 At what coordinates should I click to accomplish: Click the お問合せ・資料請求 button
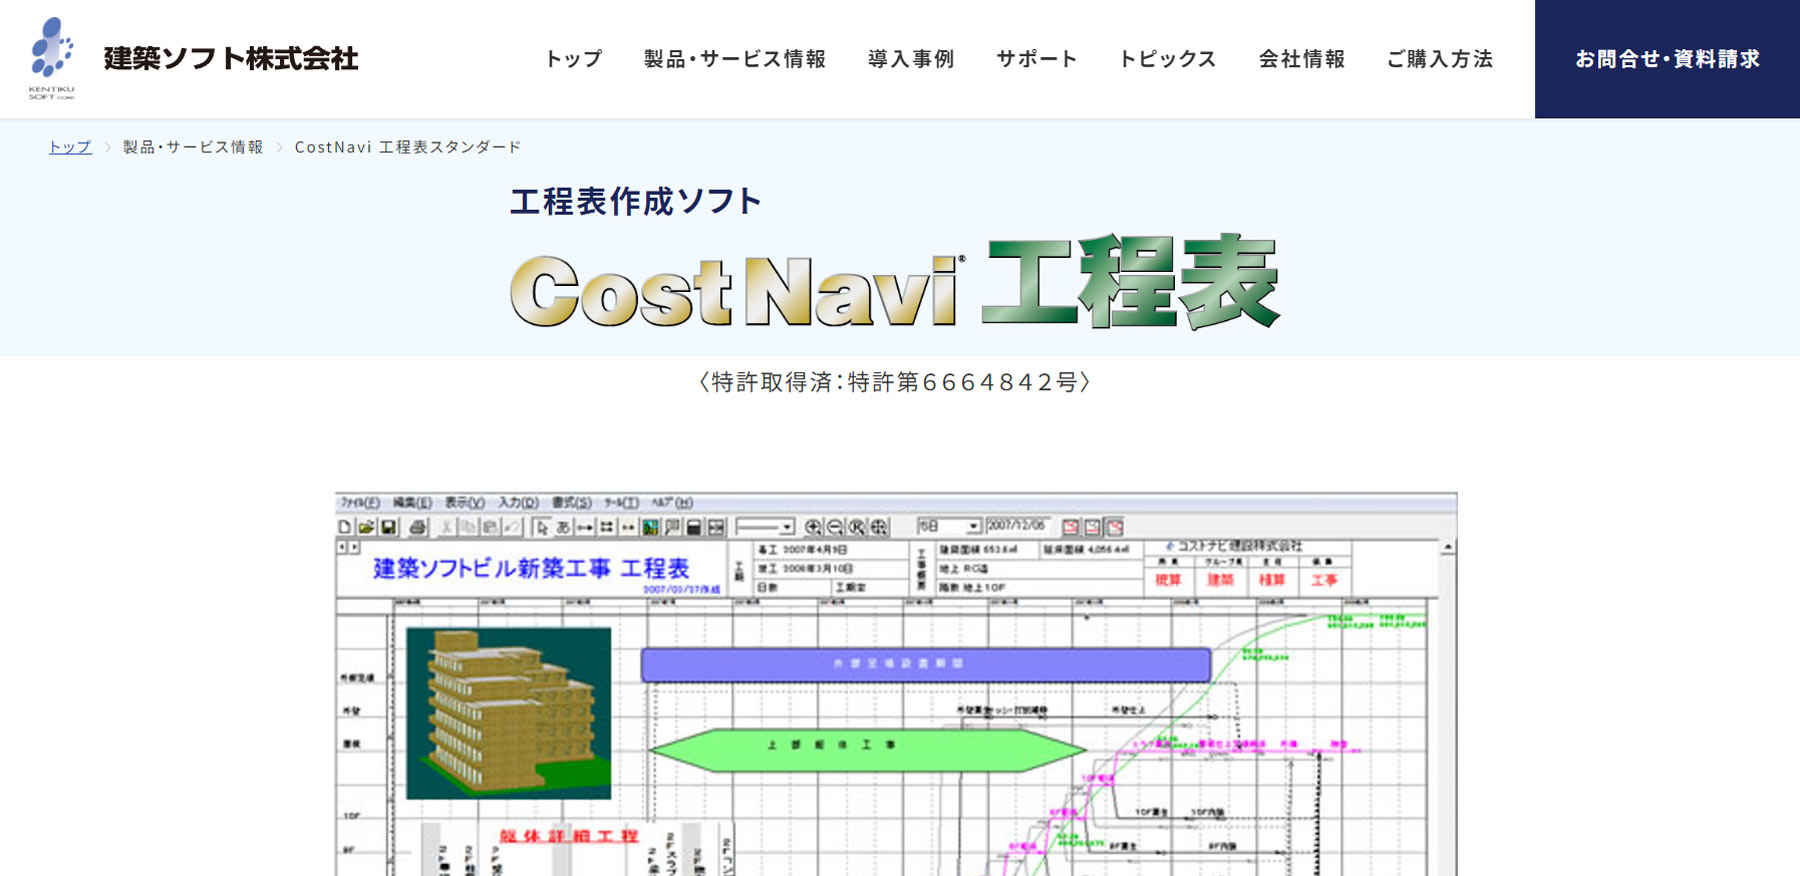click(1667, 59)
